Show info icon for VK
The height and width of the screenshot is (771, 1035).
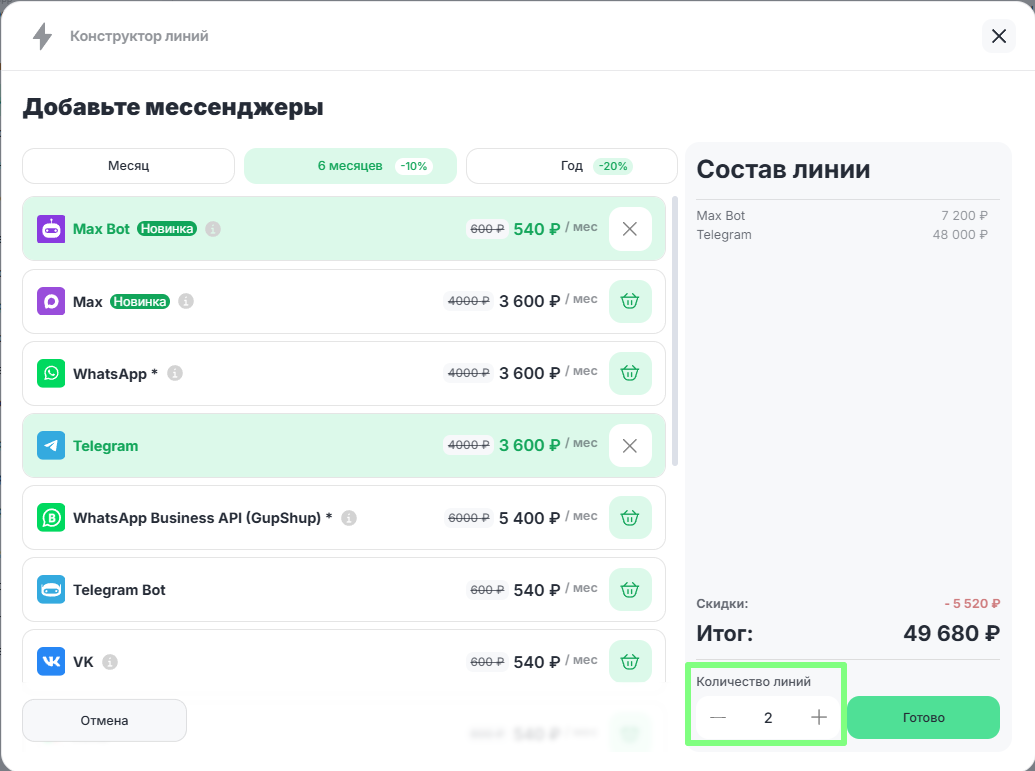(110, 662)
